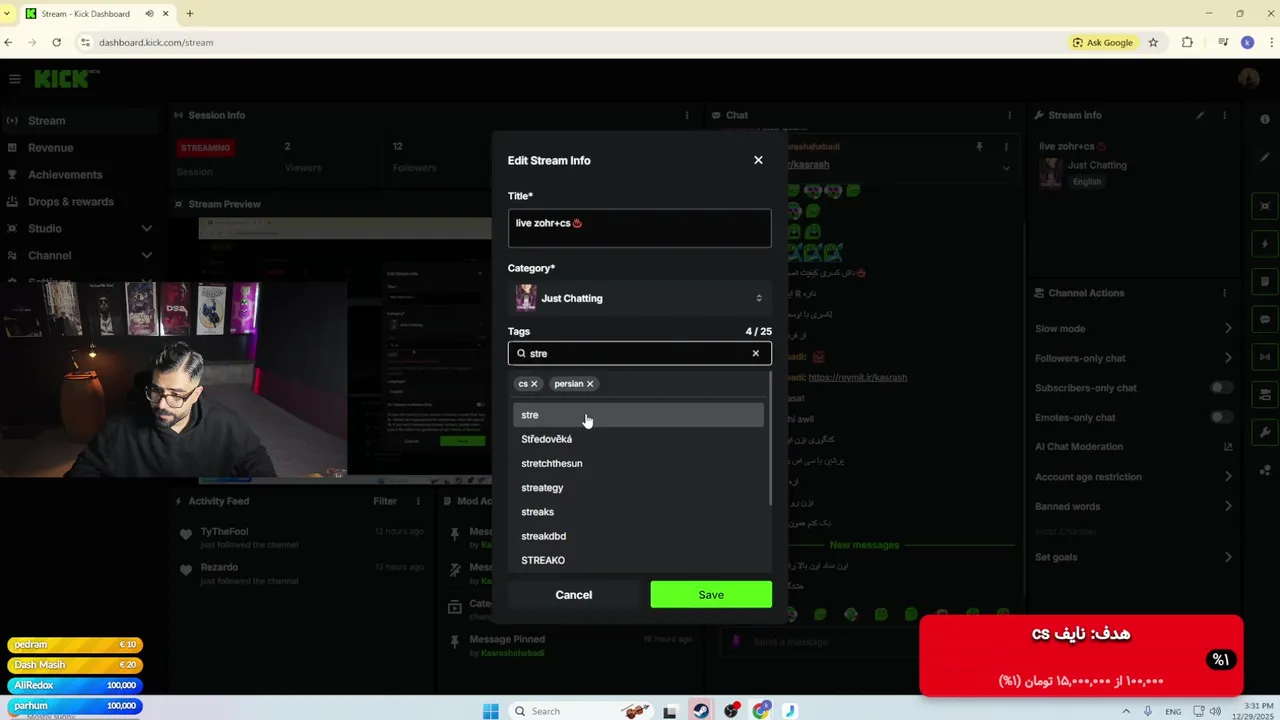This screenshot has width=1280, height=720.
Task: Click the wrench icon in right rail
Action: (1265, 432)
